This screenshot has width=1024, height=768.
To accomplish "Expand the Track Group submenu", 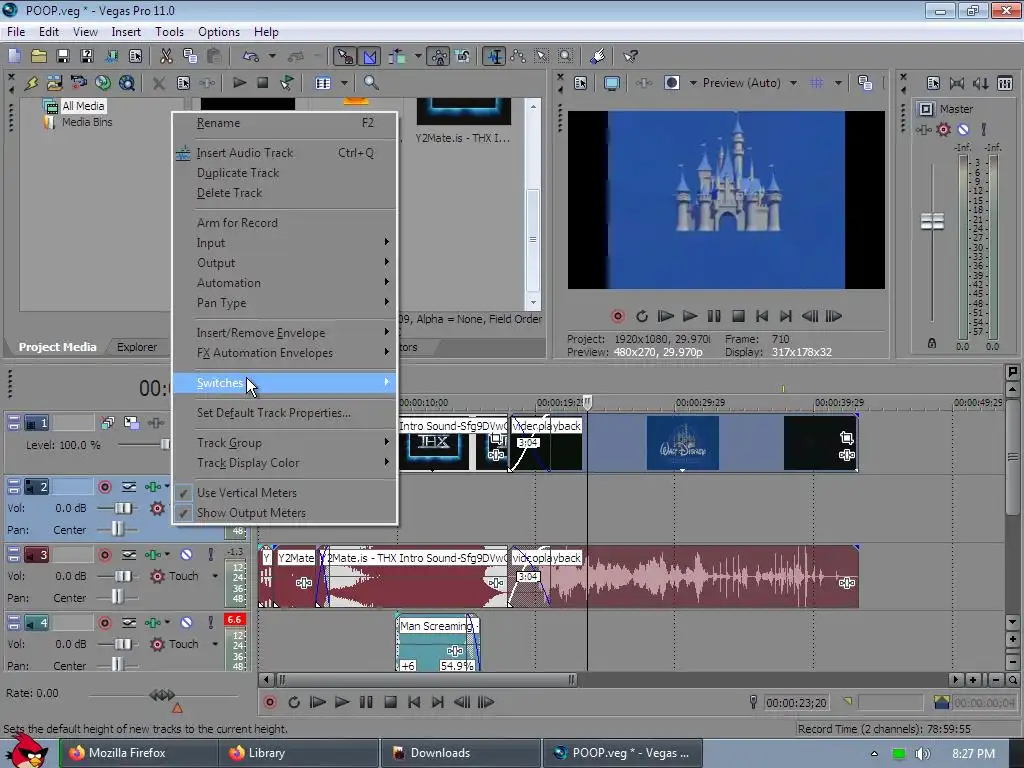I will (285, 443).
